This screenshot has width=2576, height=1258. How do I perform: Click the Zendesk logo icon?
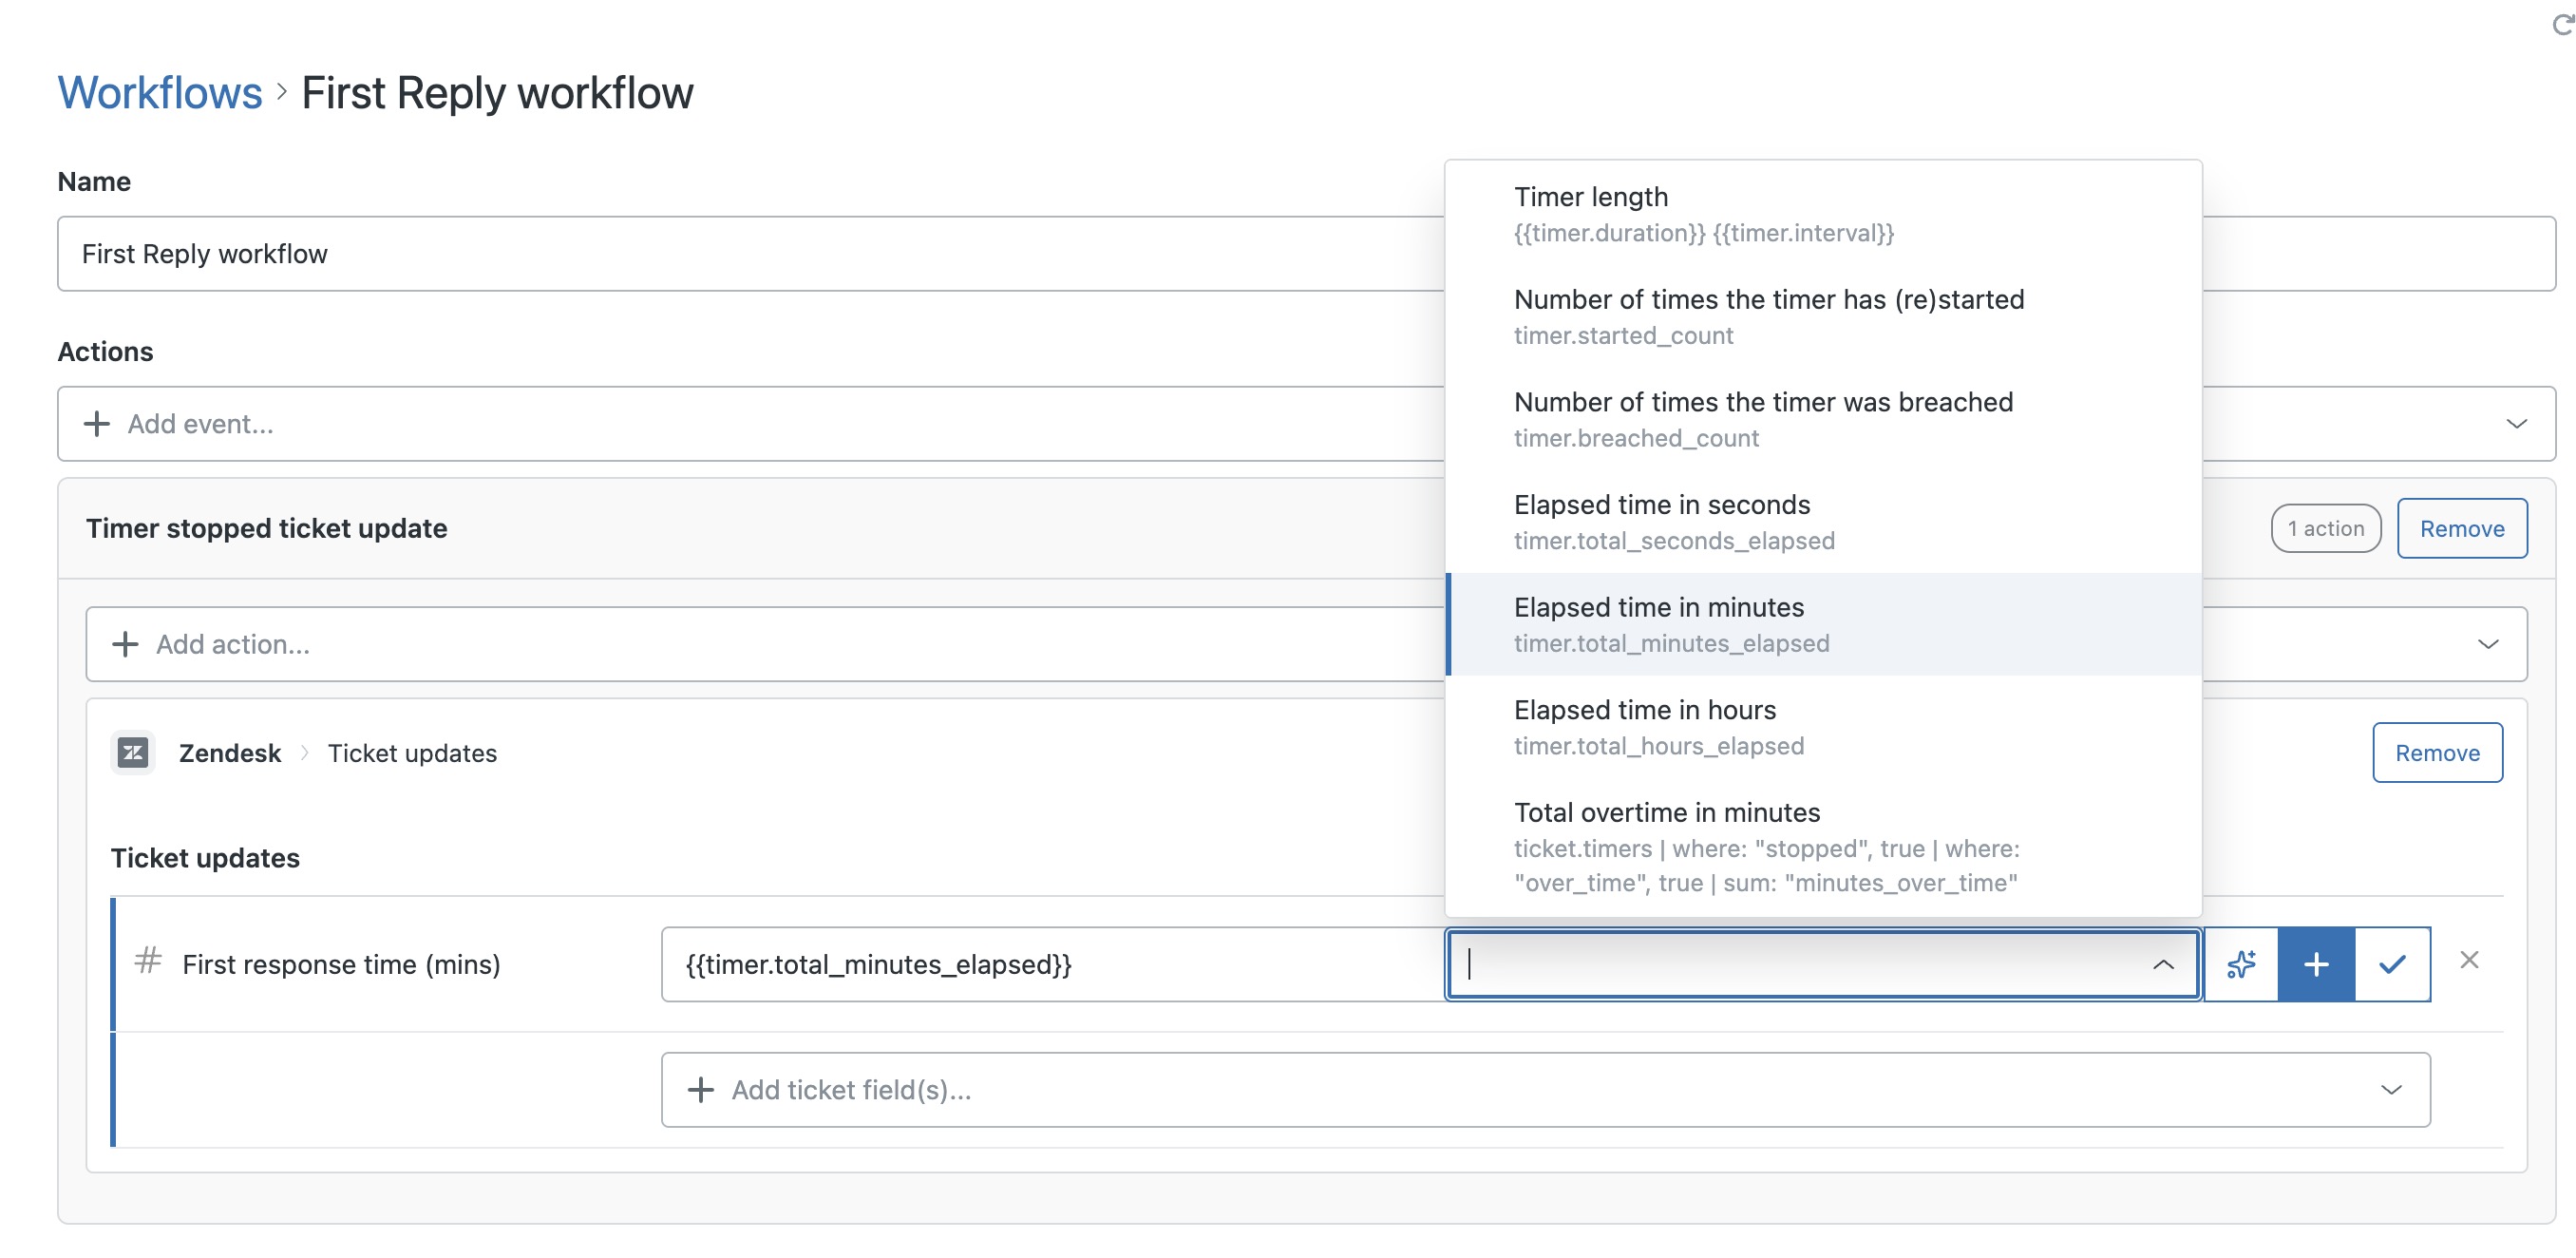pos(133,752)
